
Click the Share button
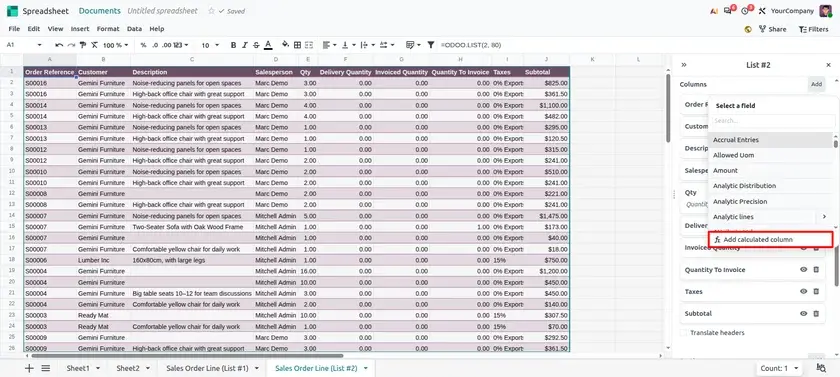pos(772,29)
